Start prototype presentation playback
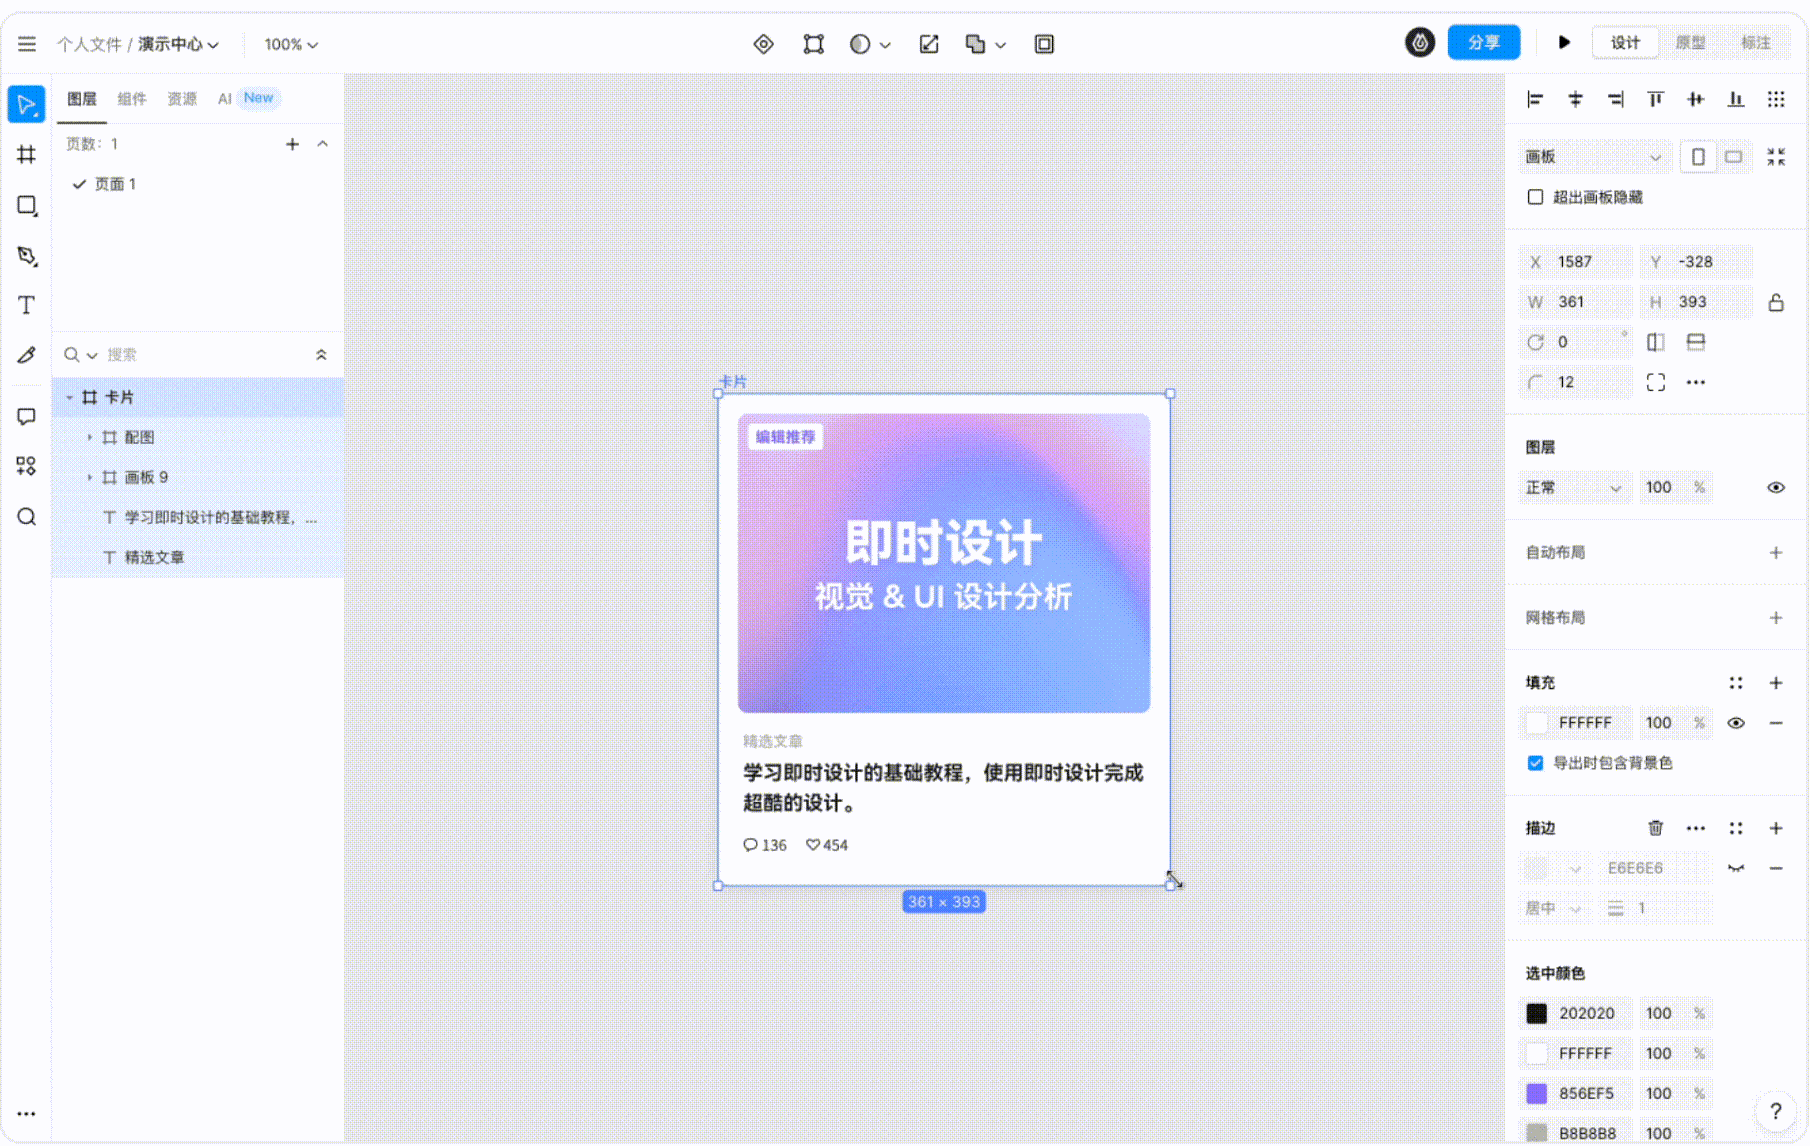The height and width of the screenshot is (1146, 1810). click(1564, 42)
